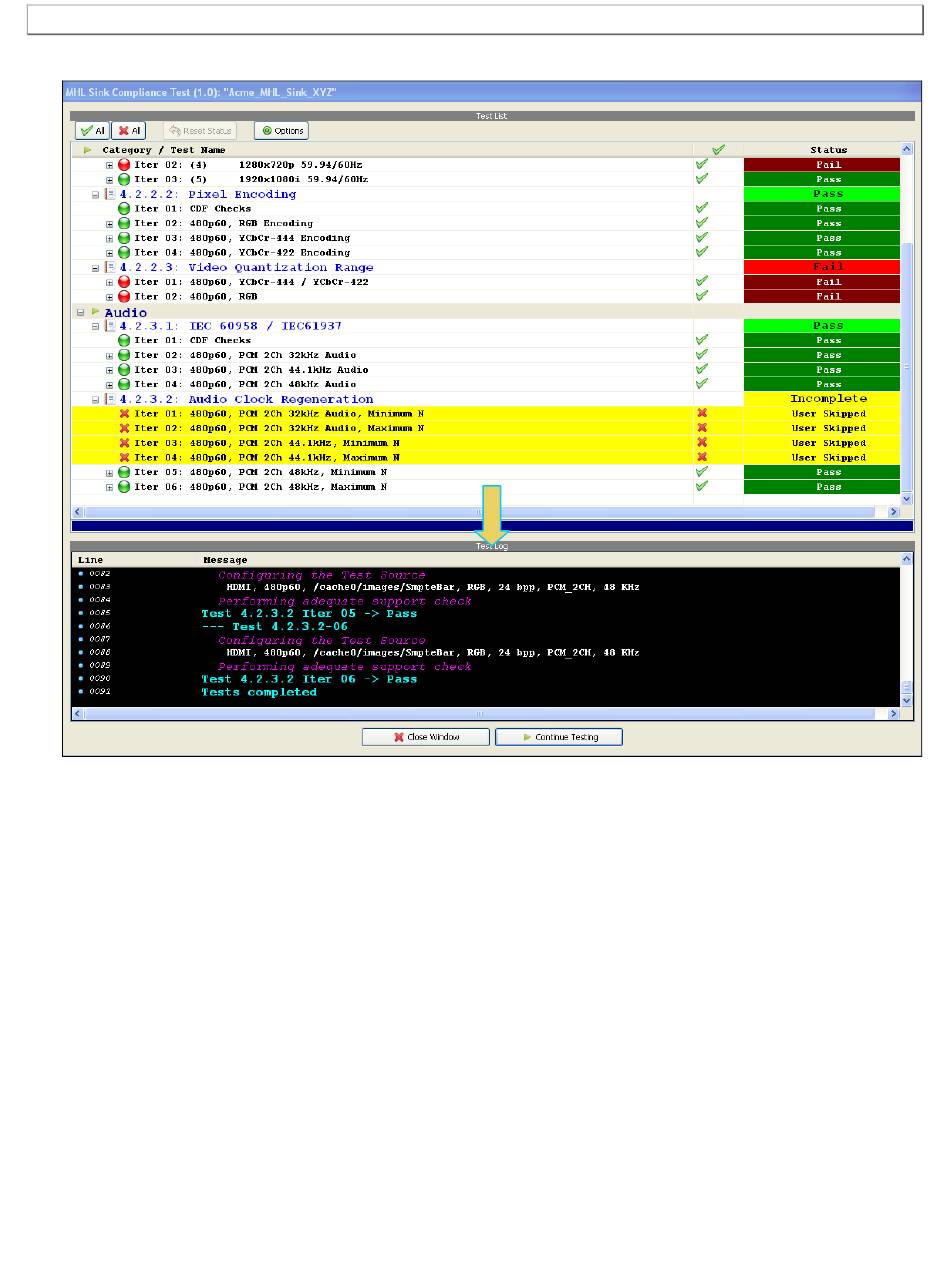
Task: Click green ball for Iter 06: 48kHz, Maximum N
Action: 125,487
